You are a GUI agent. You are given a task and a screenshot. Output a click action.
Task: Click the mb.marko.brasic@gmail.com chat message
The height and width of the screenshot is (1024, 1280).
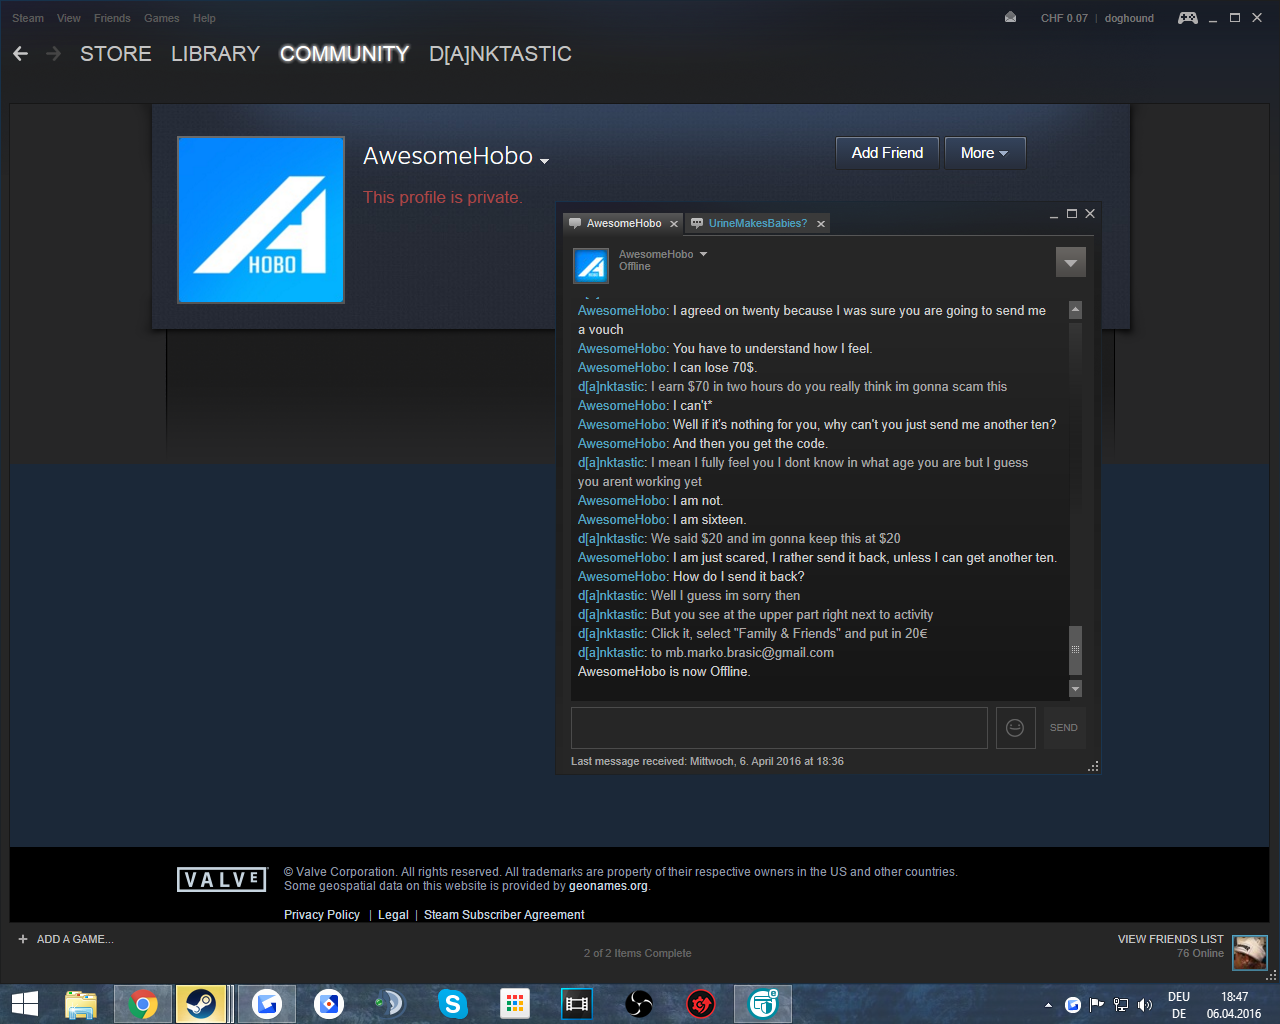(706, 653)
